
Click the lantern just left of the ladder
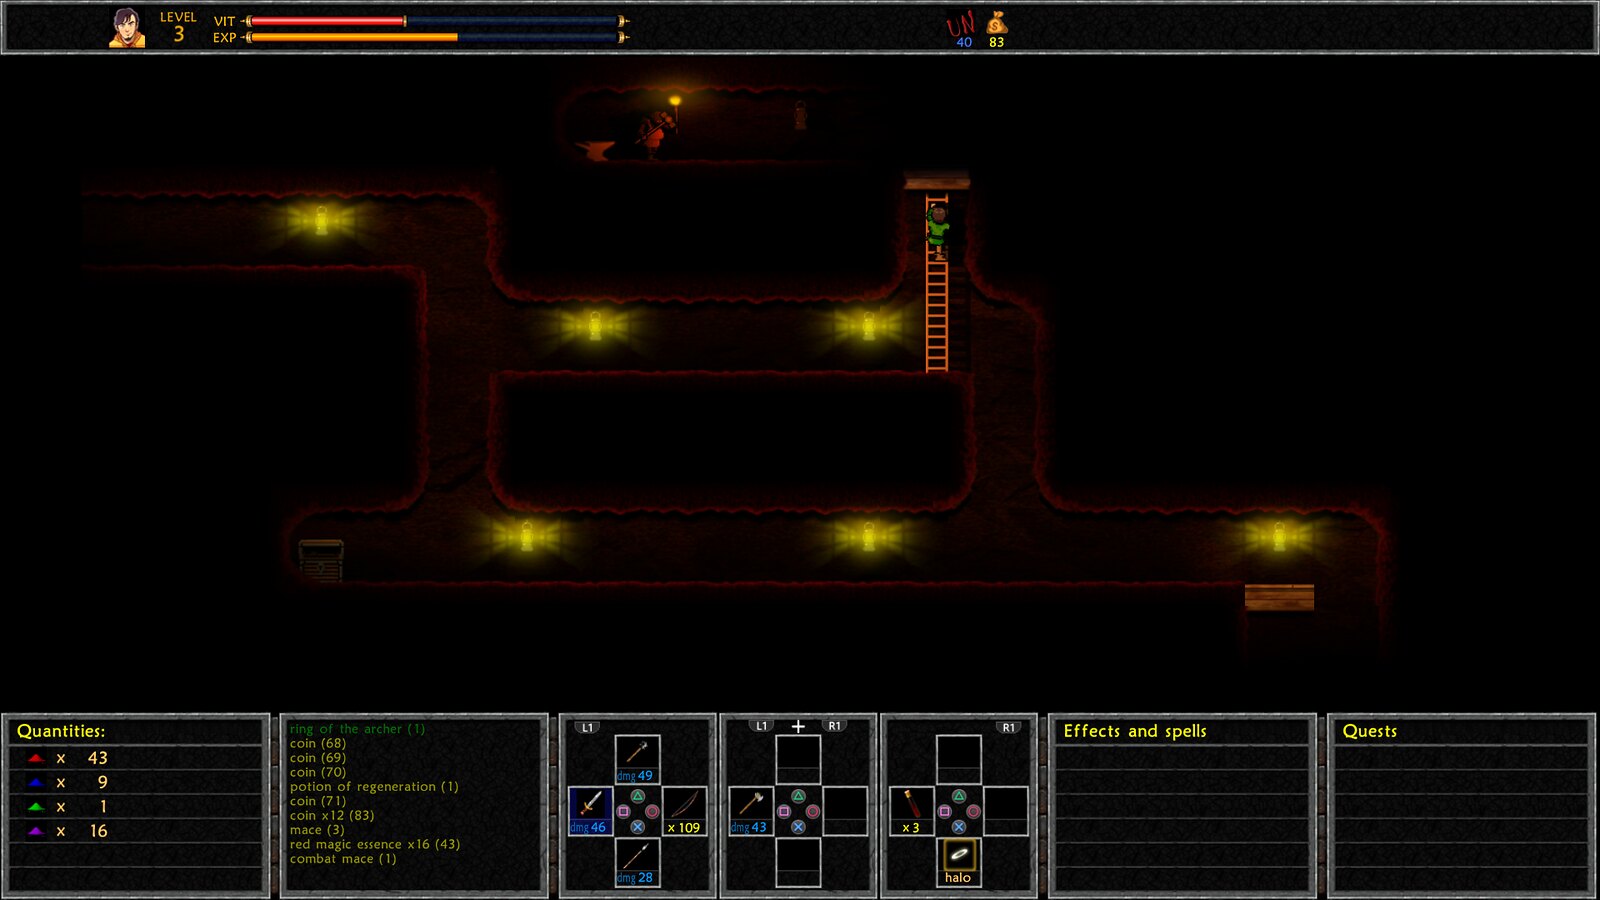tap(868, 325)
